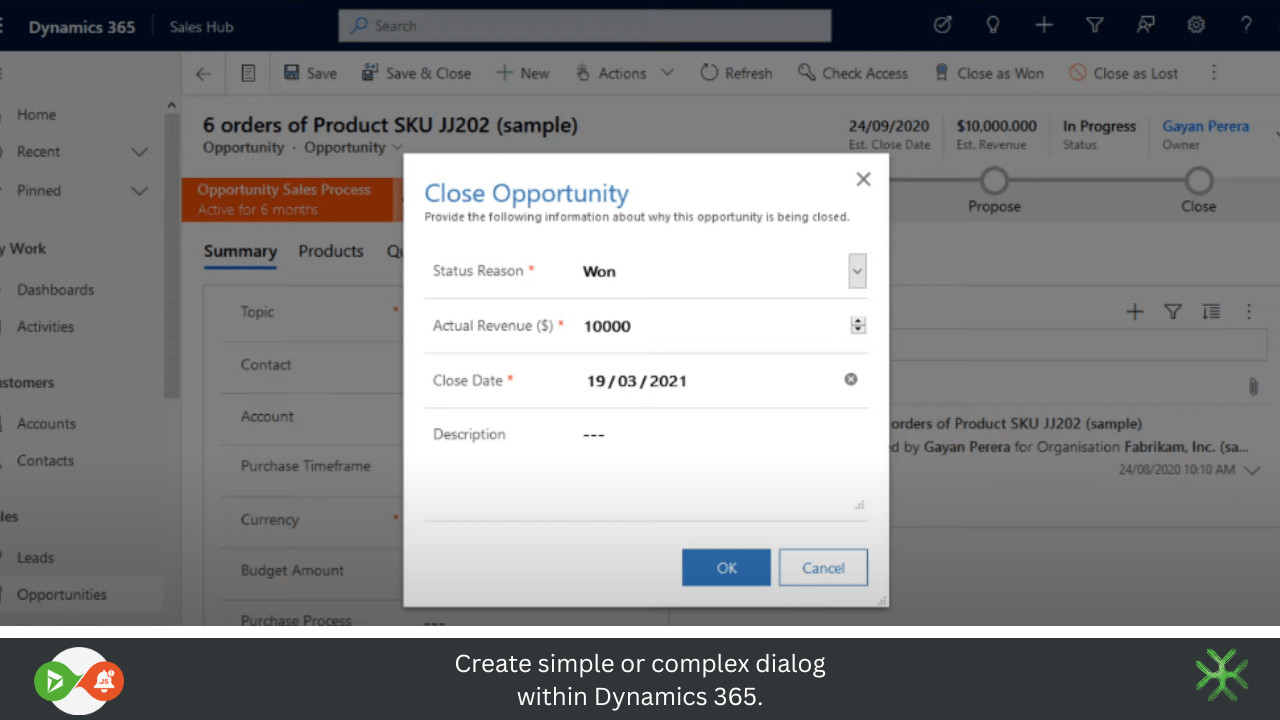1280x720 pixels.
Task: Open Opportunities in the sidebar
Action: tap(61, 595)
